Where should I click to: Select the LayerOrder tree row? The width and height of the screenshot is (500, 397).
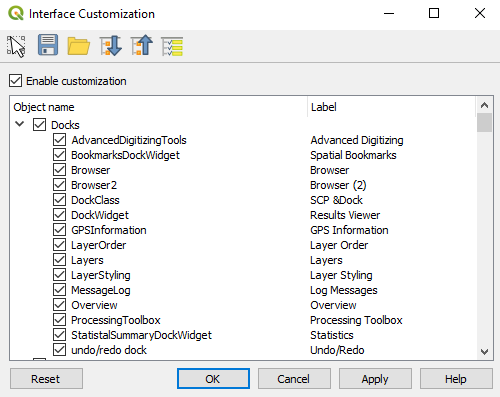(243, 245)
